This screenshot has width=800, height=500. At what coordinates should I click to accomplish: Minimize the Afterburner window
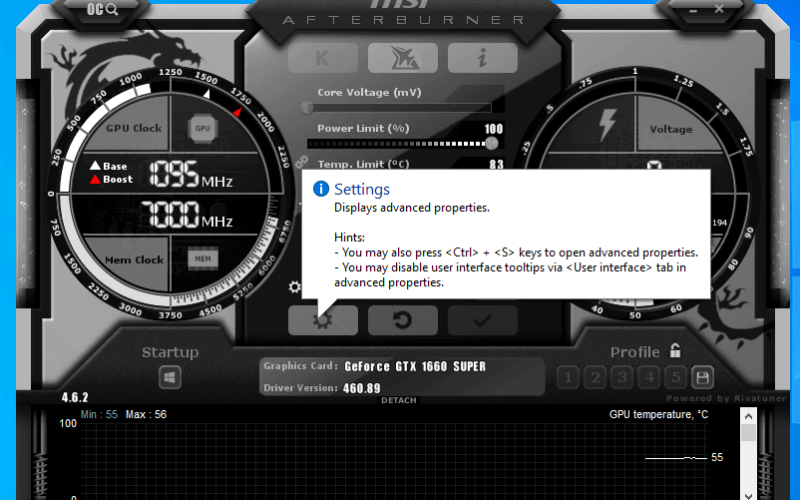click(695, 10)
